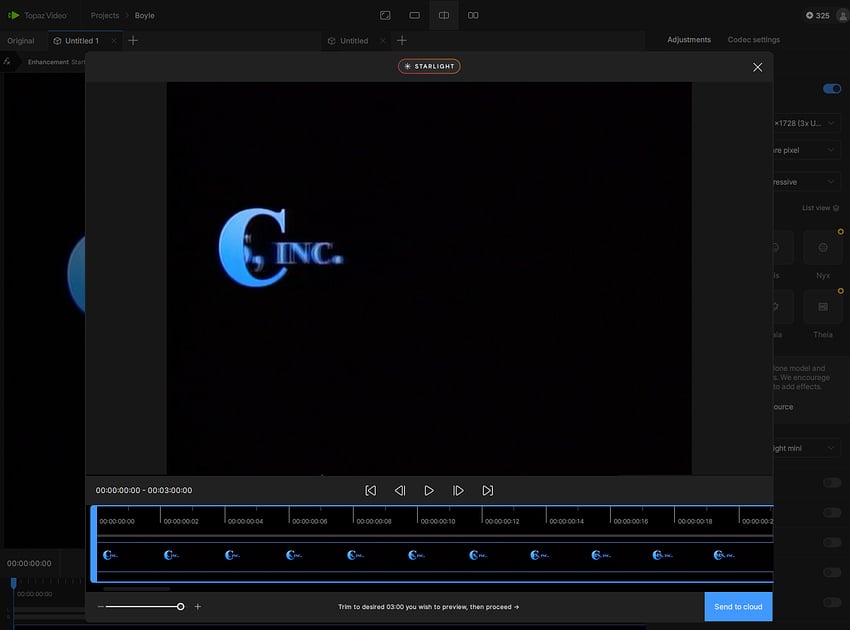The image size is (850, 630).
Task: Play the Starlight preview video
Action: (x=429, y=491)
